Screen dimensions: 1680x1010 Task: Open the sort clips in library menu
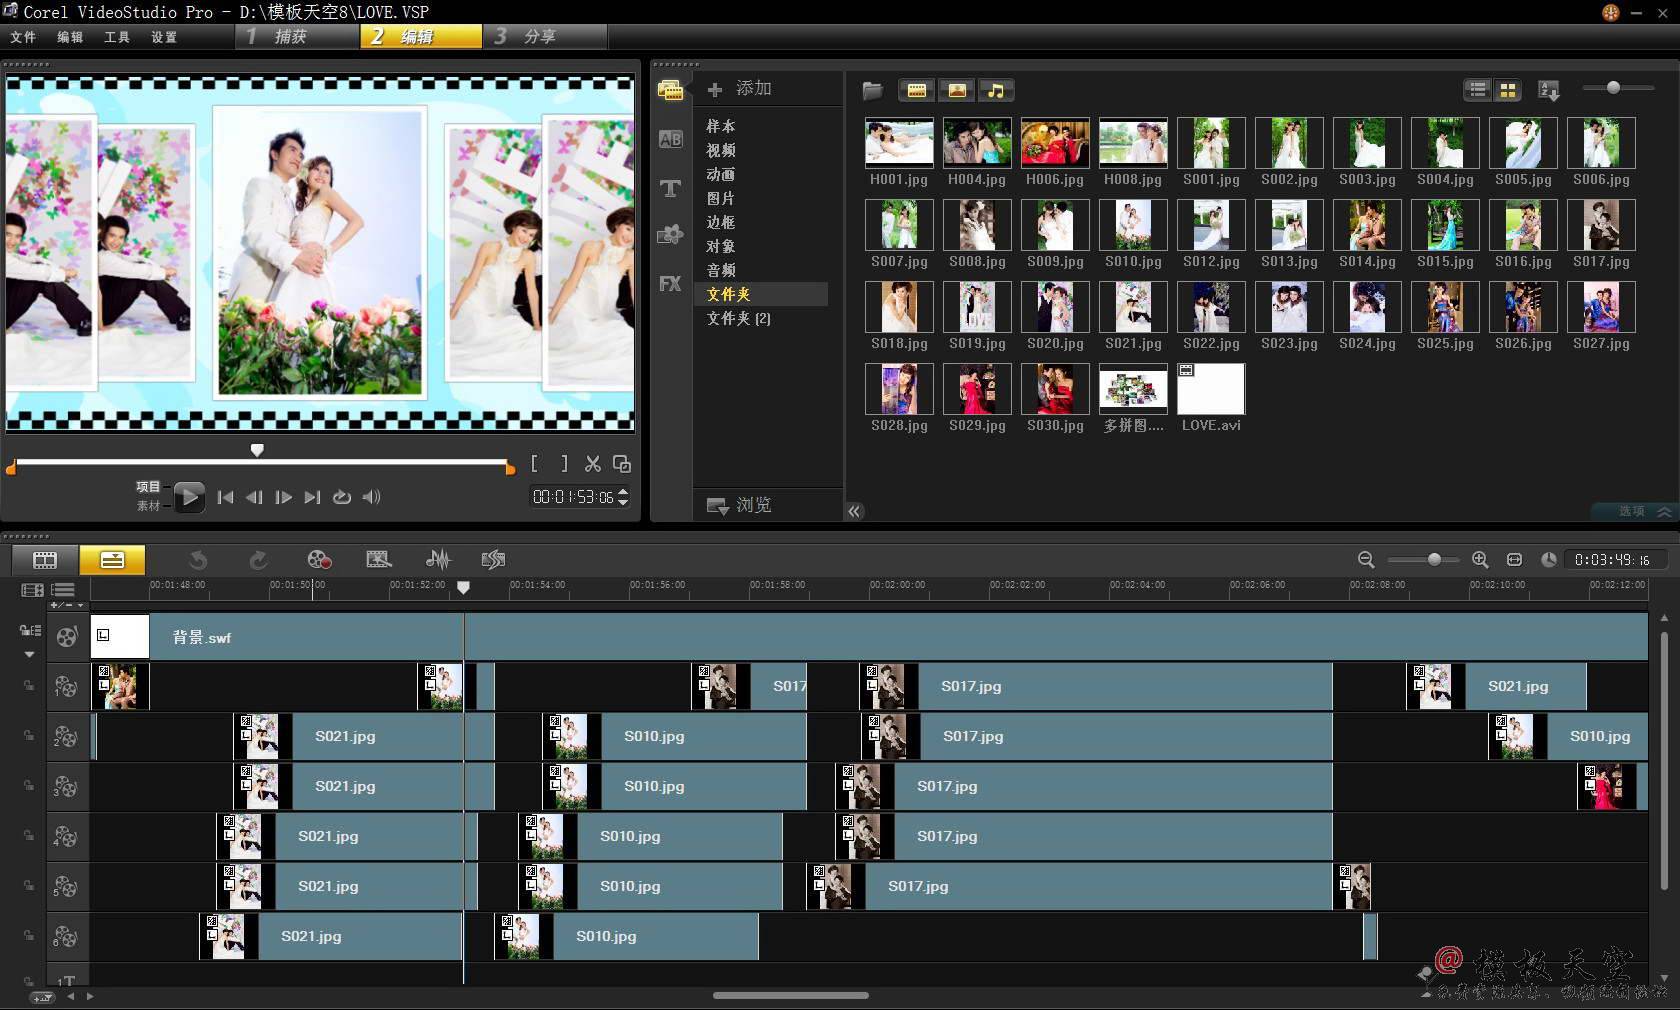point(1549,91)
